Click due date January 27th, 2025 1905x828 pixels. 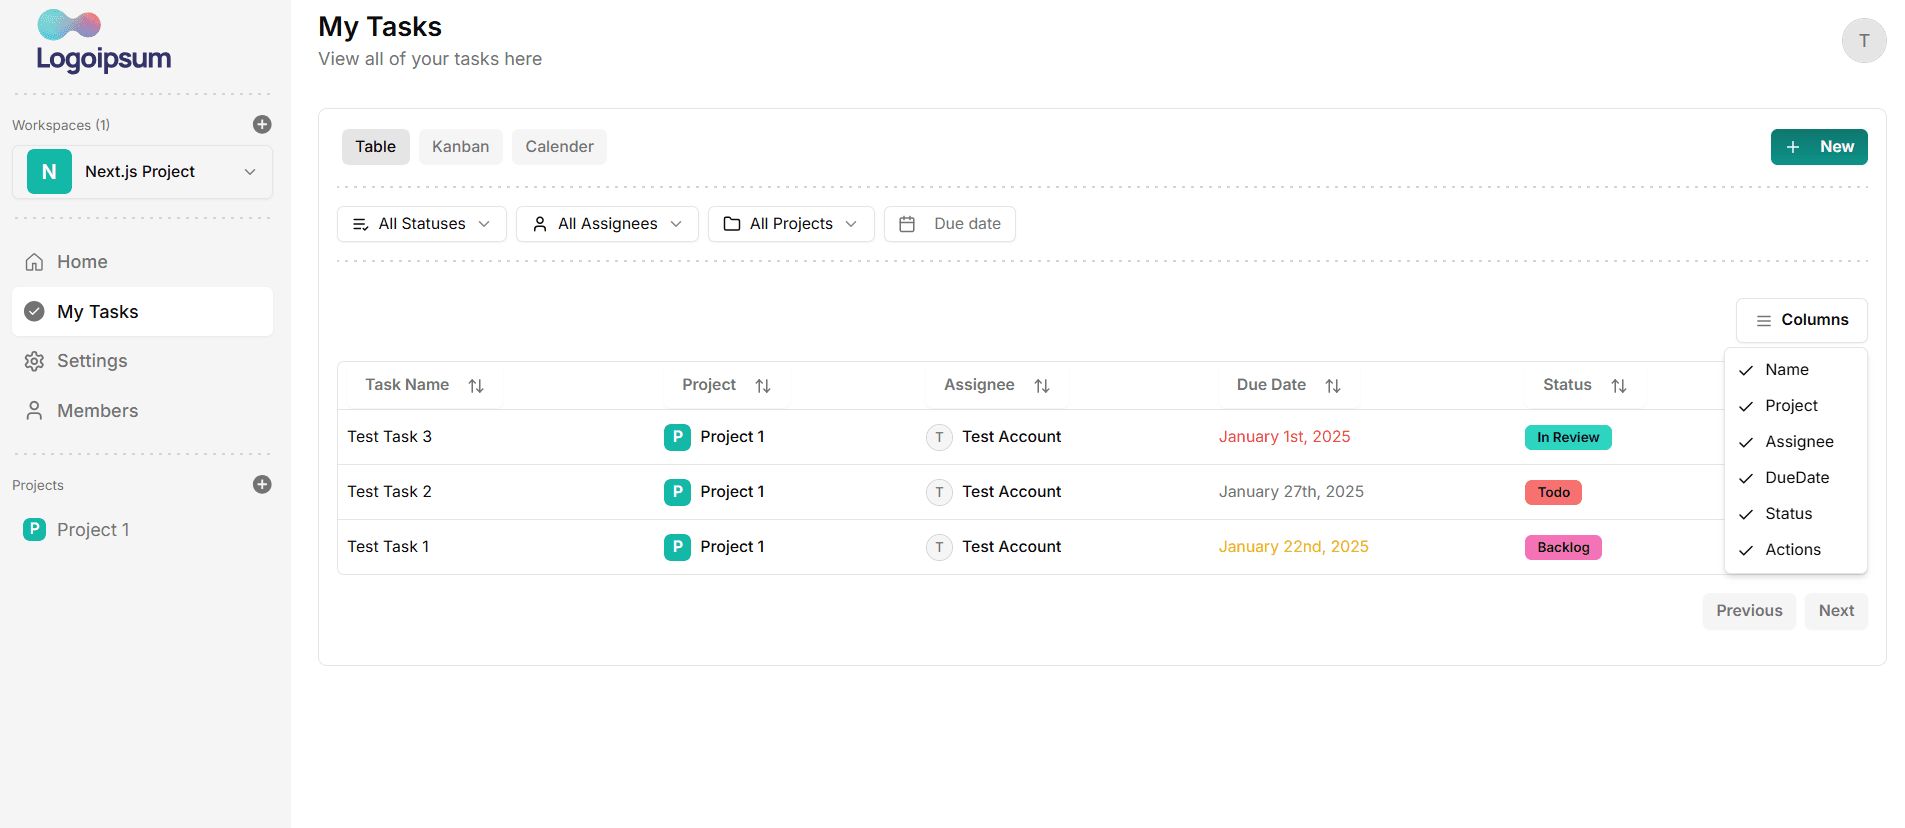click(1291, 492)
